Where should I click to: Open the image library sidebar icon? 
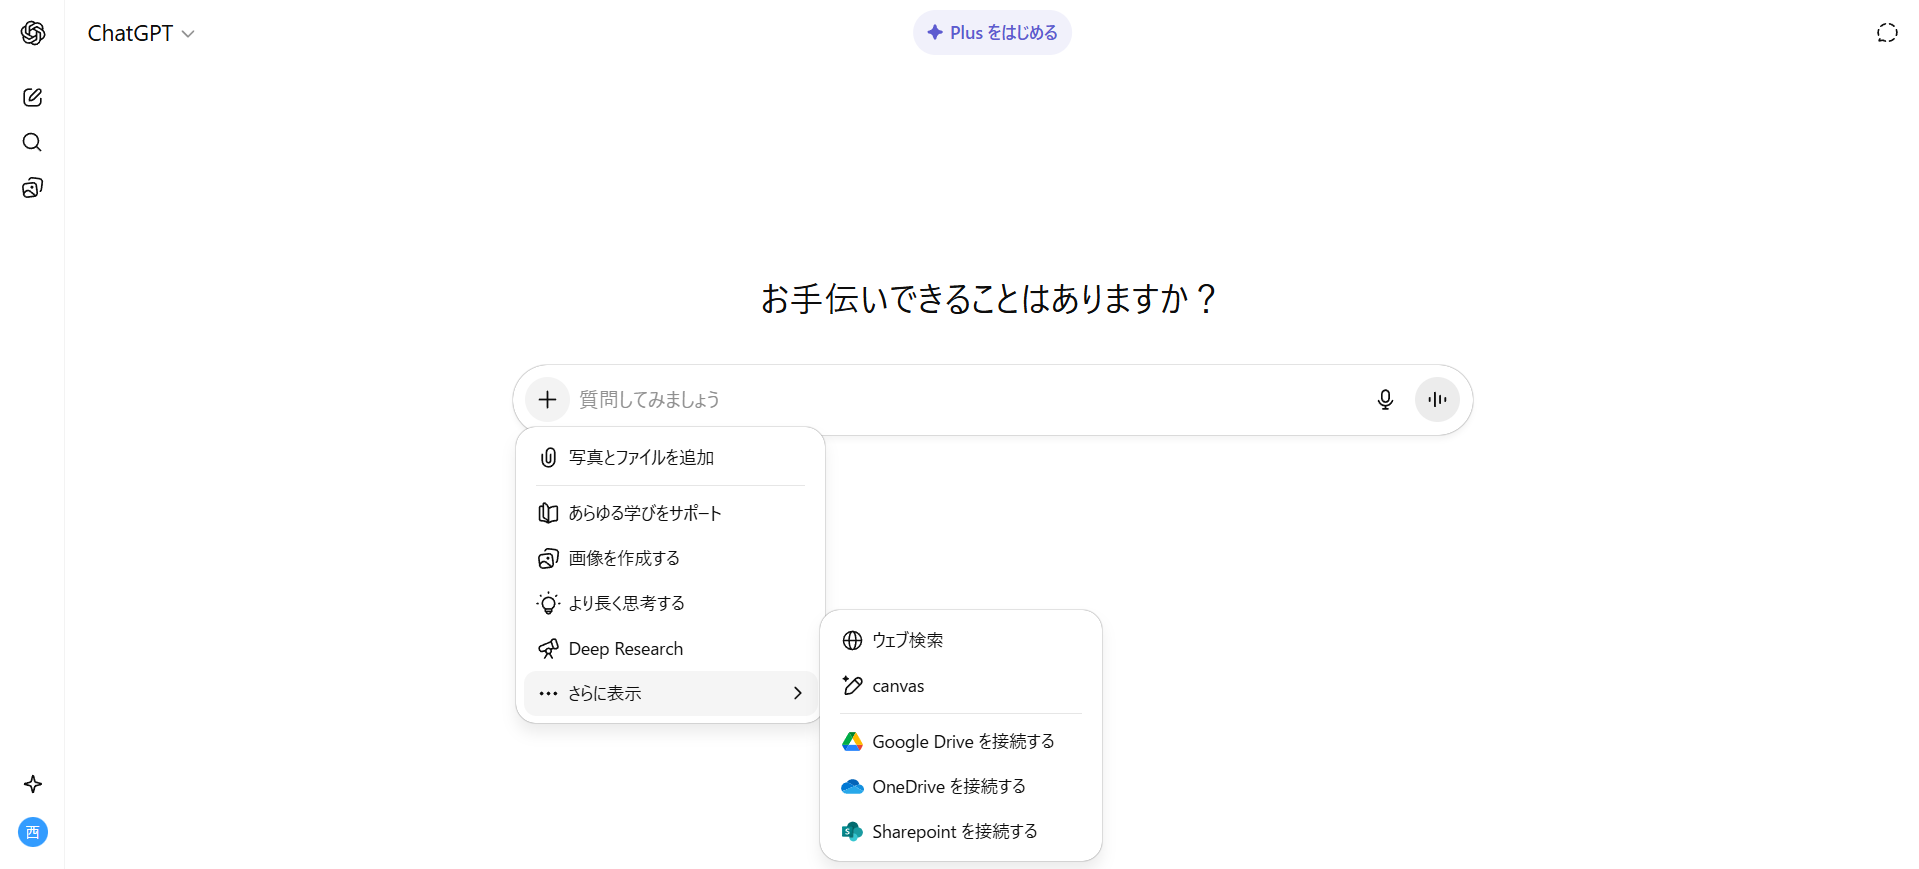(x=33, y=188)
